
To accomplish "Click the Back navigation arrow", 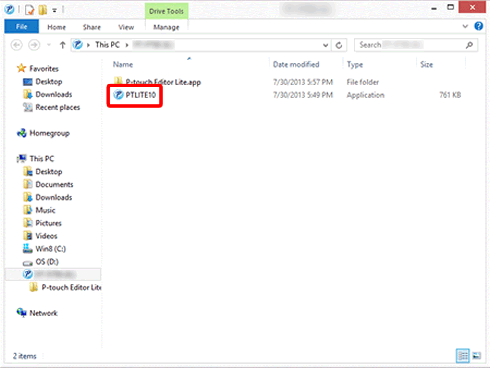I will click(17, 45).
